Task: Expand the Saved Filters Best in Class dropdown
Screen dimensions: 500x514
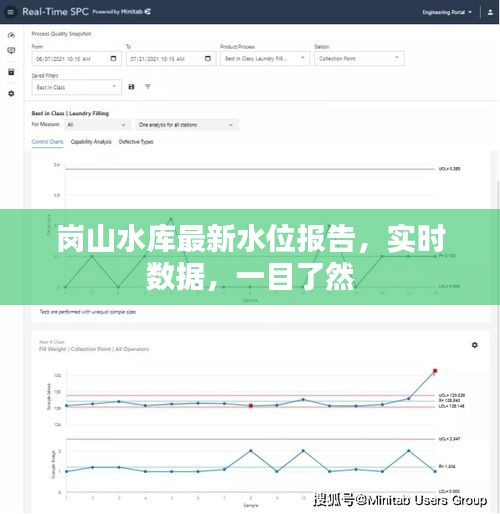Action: pos(77,87)
